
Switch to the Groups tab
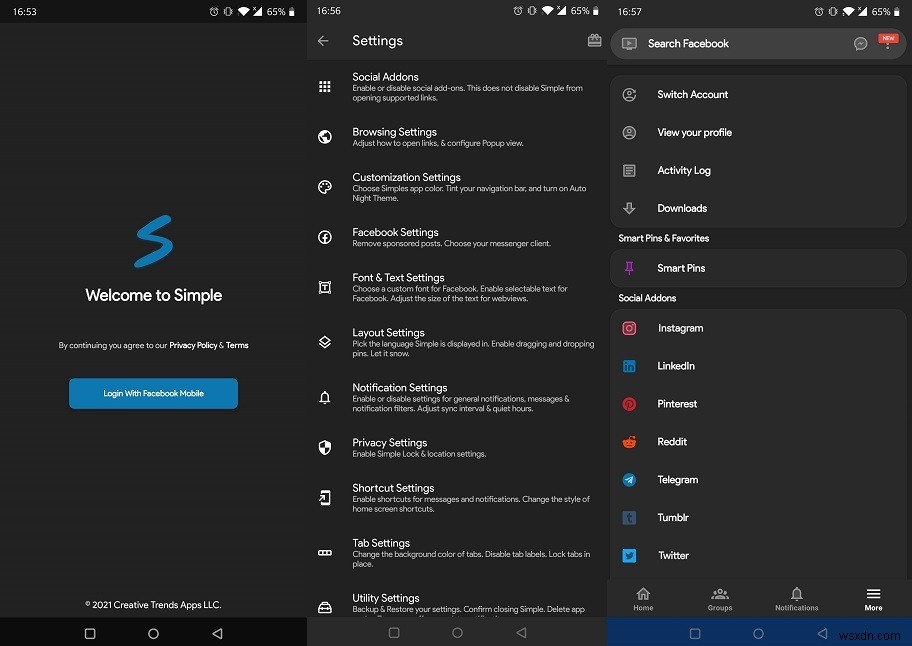(x=719, y=599)
